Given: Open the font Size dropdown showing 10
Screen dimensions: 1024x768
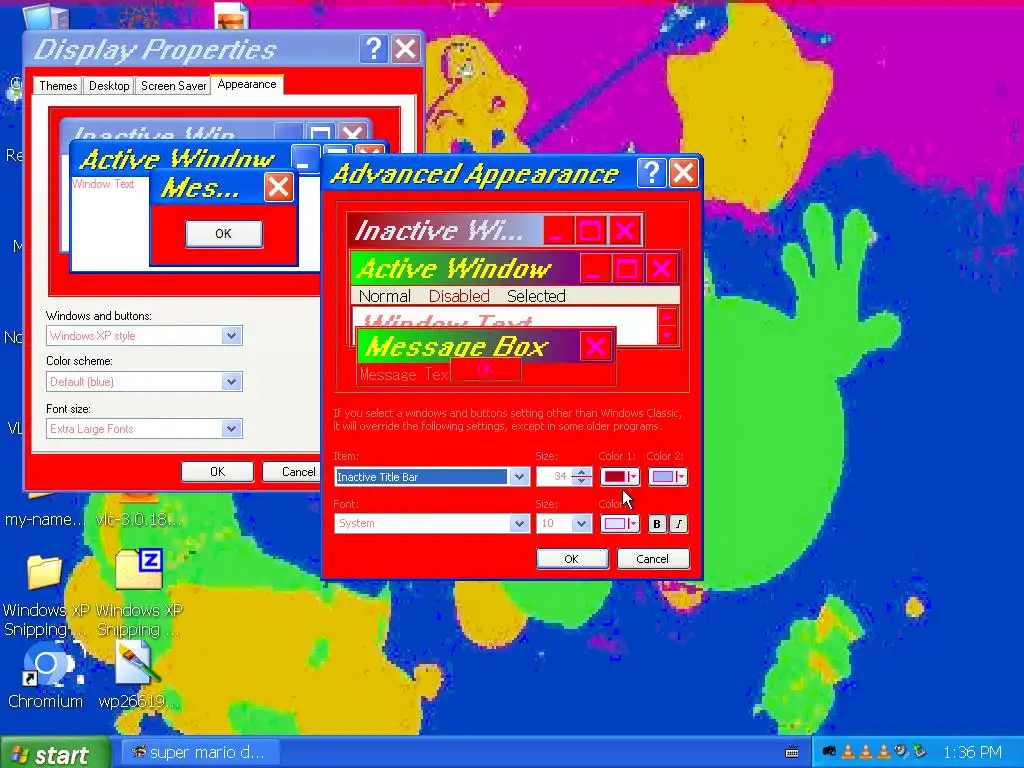Looking at the screenshot, I should coord(581,524).
